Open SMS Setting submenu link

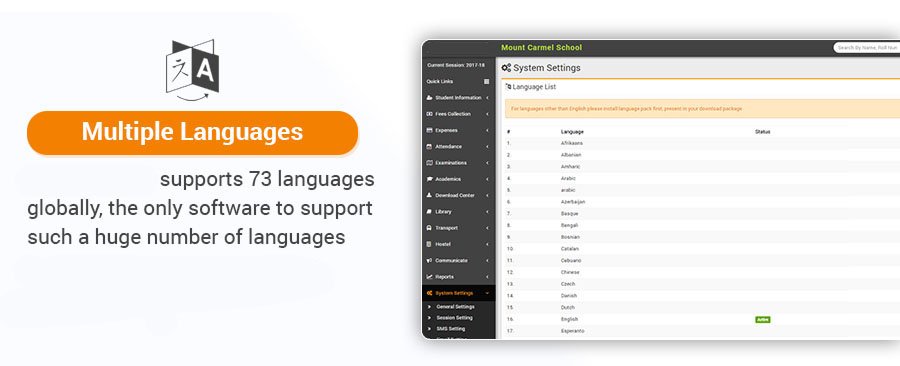(x=451, y=329)
